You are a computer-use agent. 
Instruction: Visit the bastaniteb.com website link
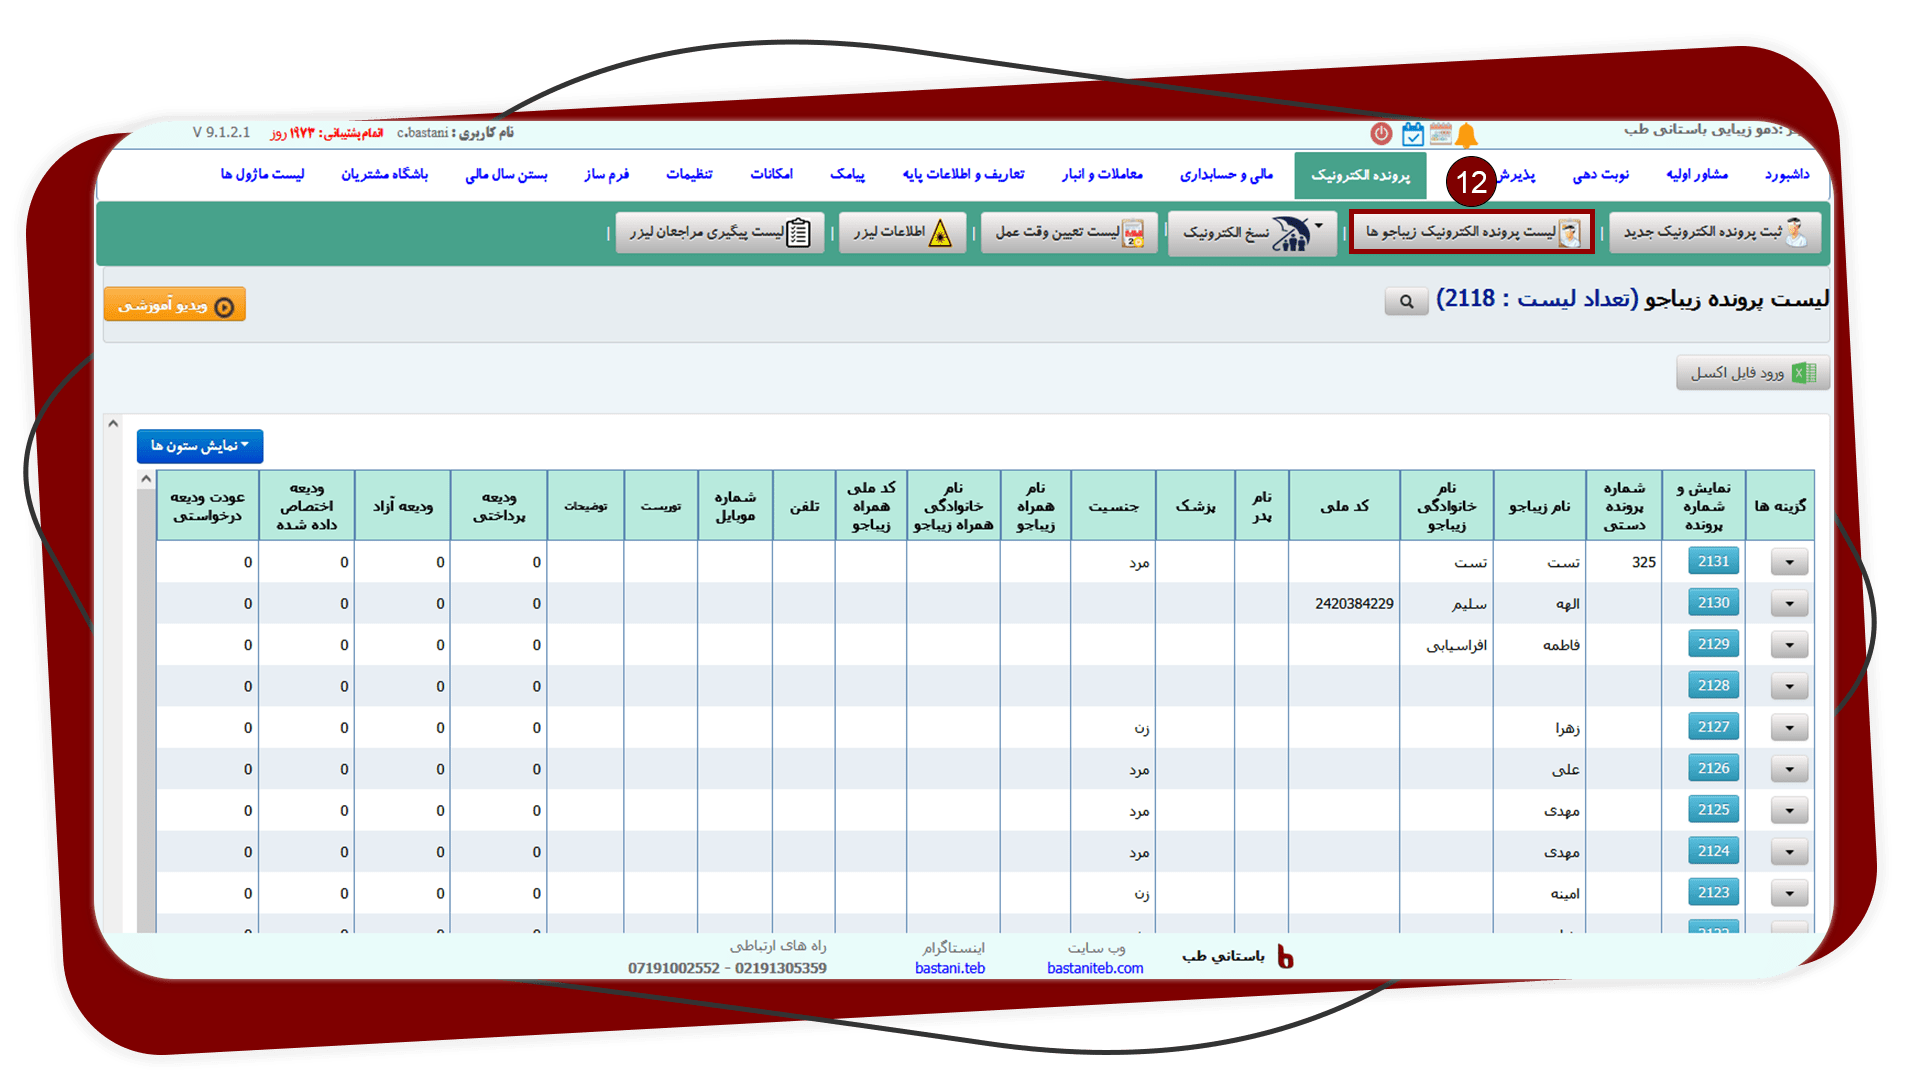coord(1095,968)
